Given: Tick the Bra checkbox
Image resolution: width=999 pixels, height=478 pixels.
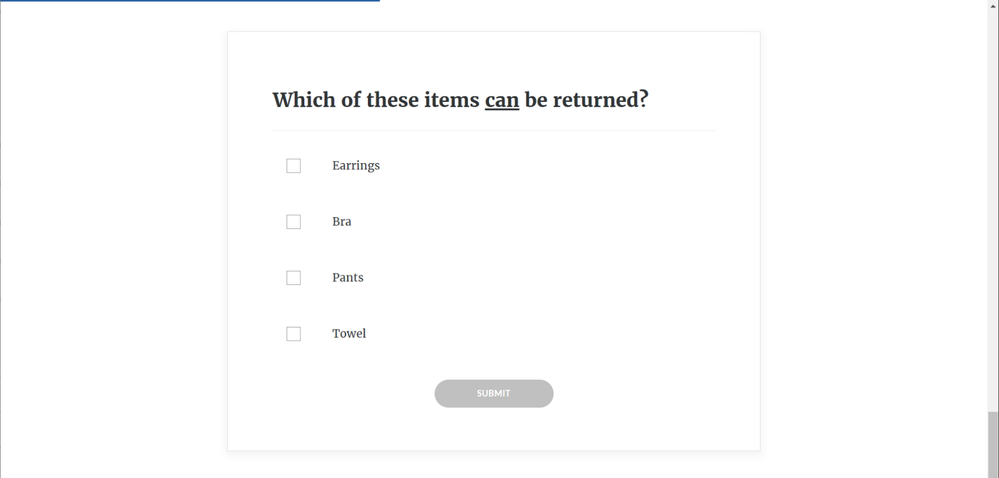Looking at the screenshot, I should pyautogui.click(x=293, y=222).
